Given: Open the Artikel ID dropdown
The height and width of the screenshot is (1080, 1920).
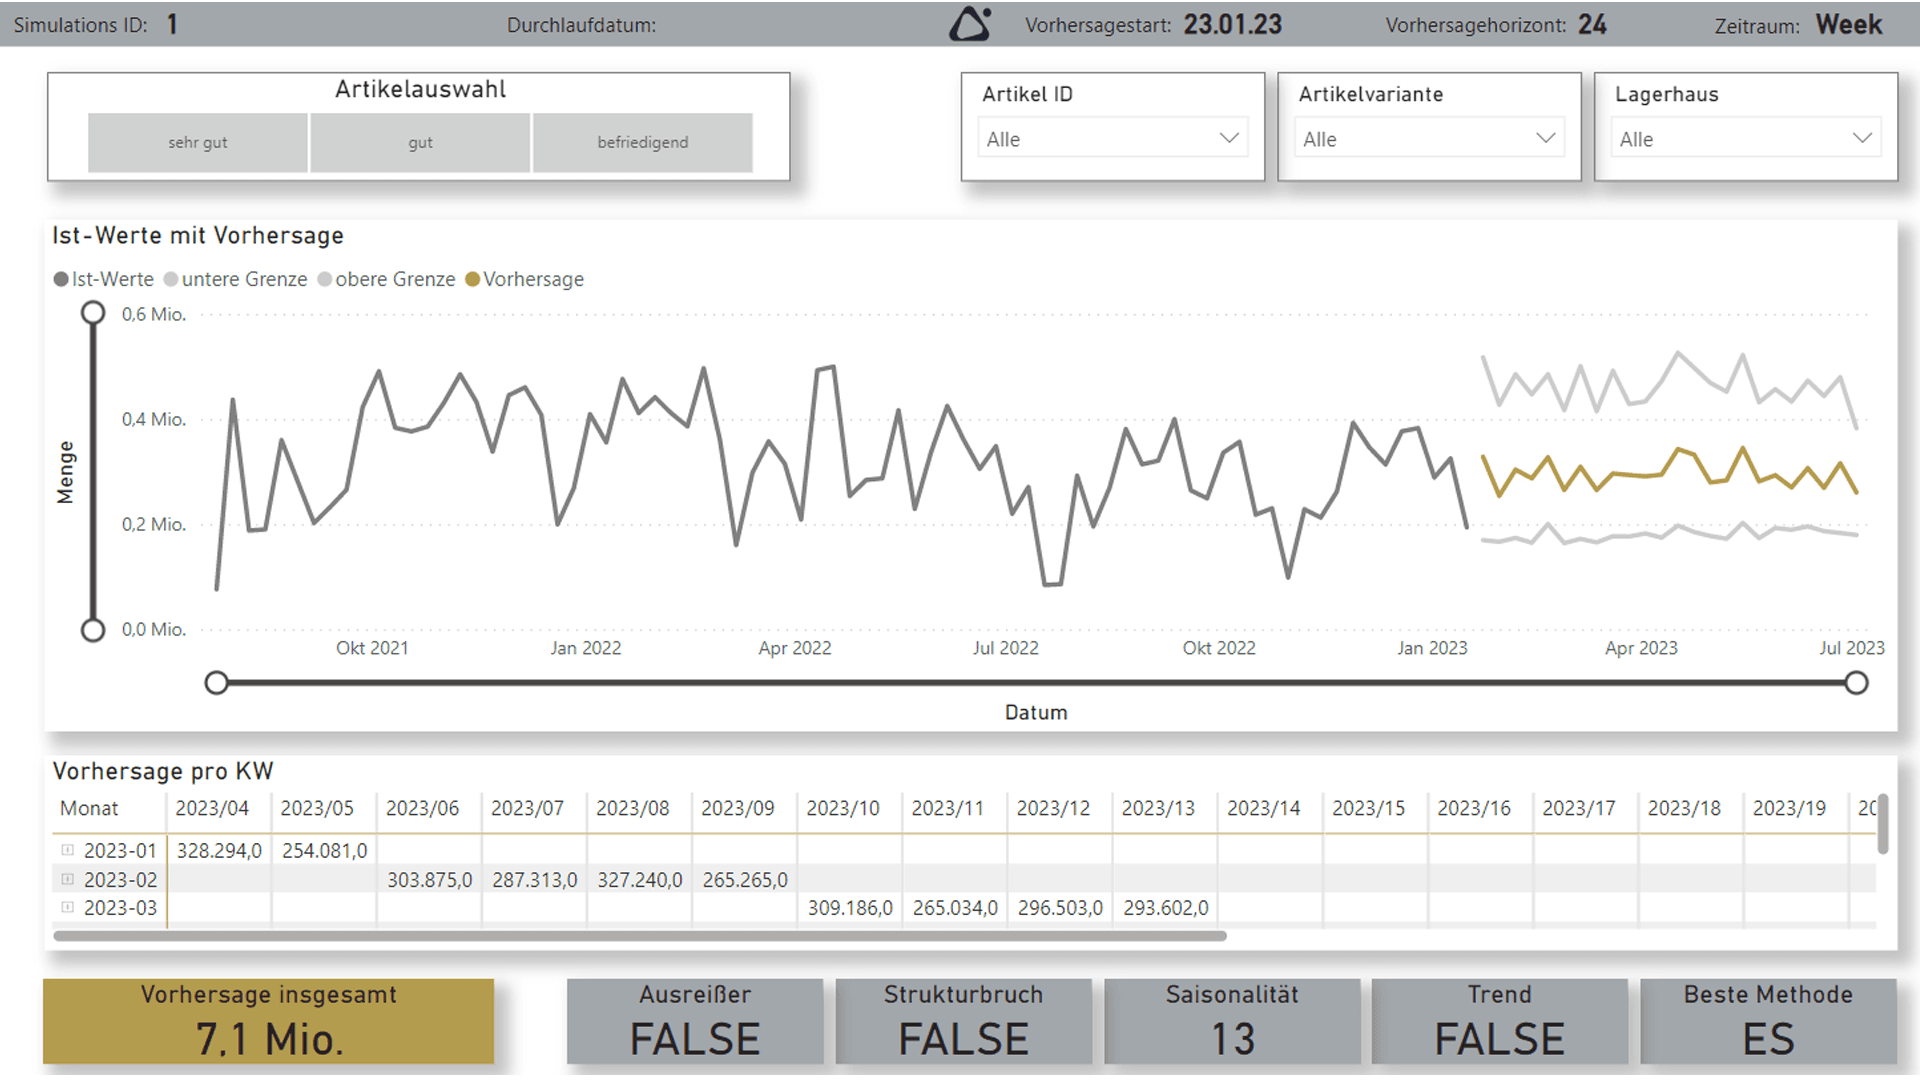Looking at the screenshot, I should [1113, 138].
